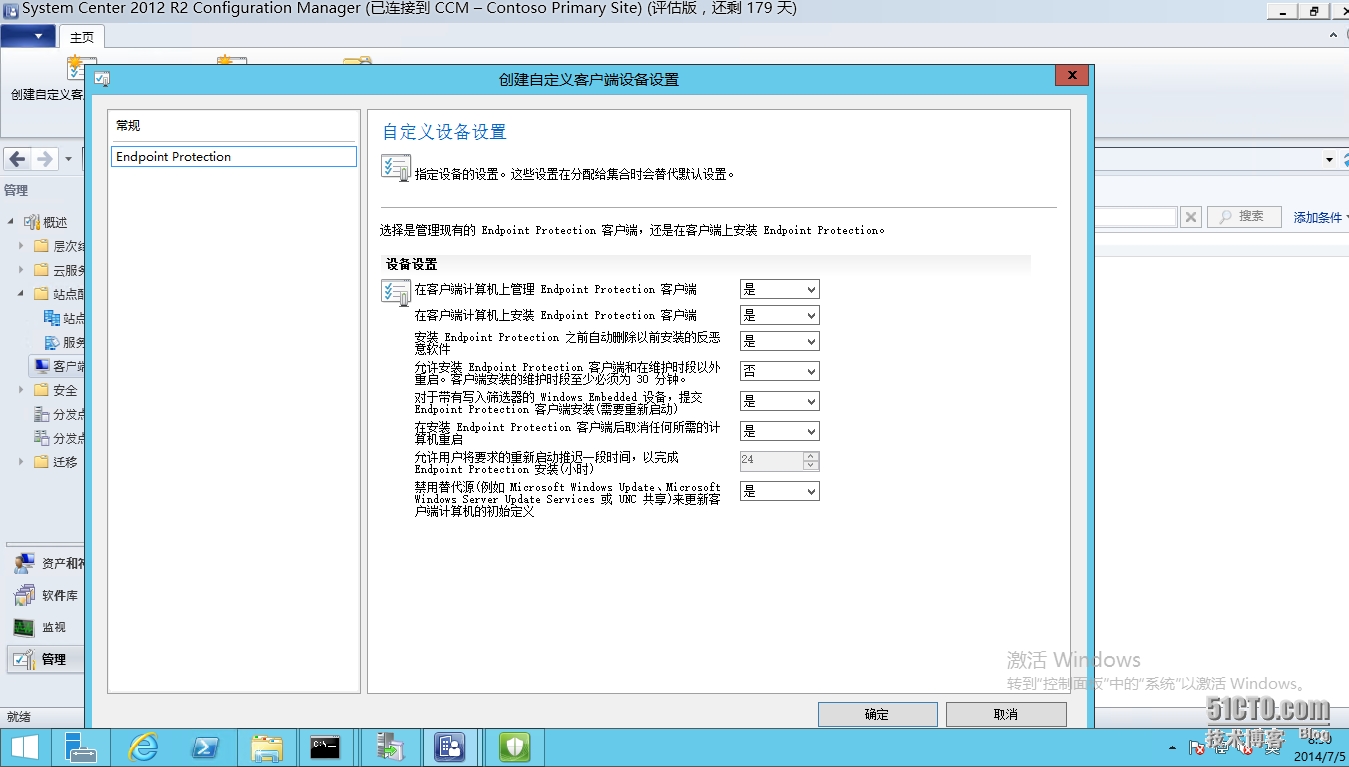Open Server Manager from taskbar

pyautogui.click(x=81, y=748)
